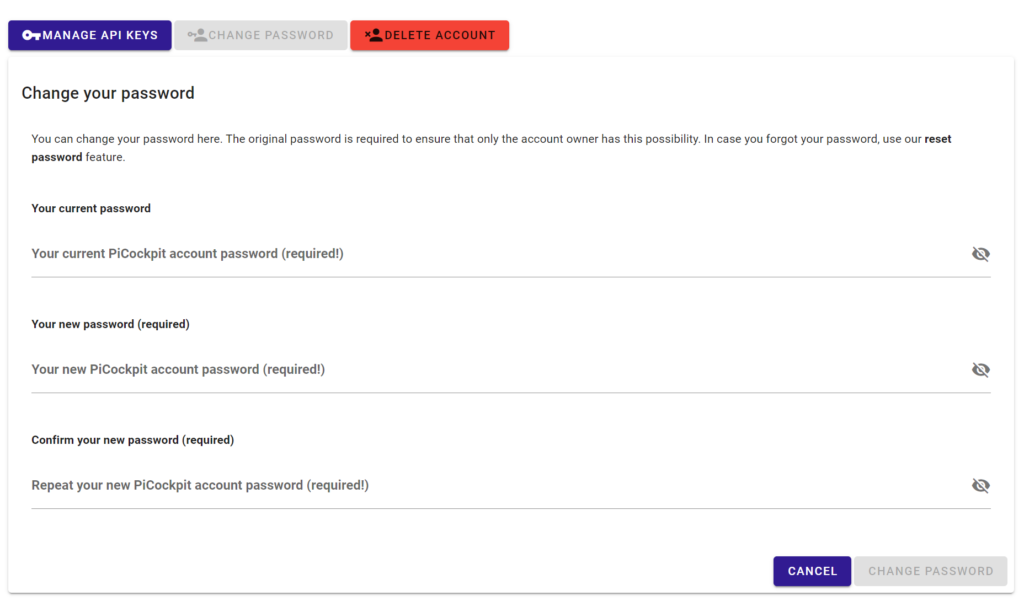
Task: Reveal the repeated new password with eye icon
Action: (980, 485)
